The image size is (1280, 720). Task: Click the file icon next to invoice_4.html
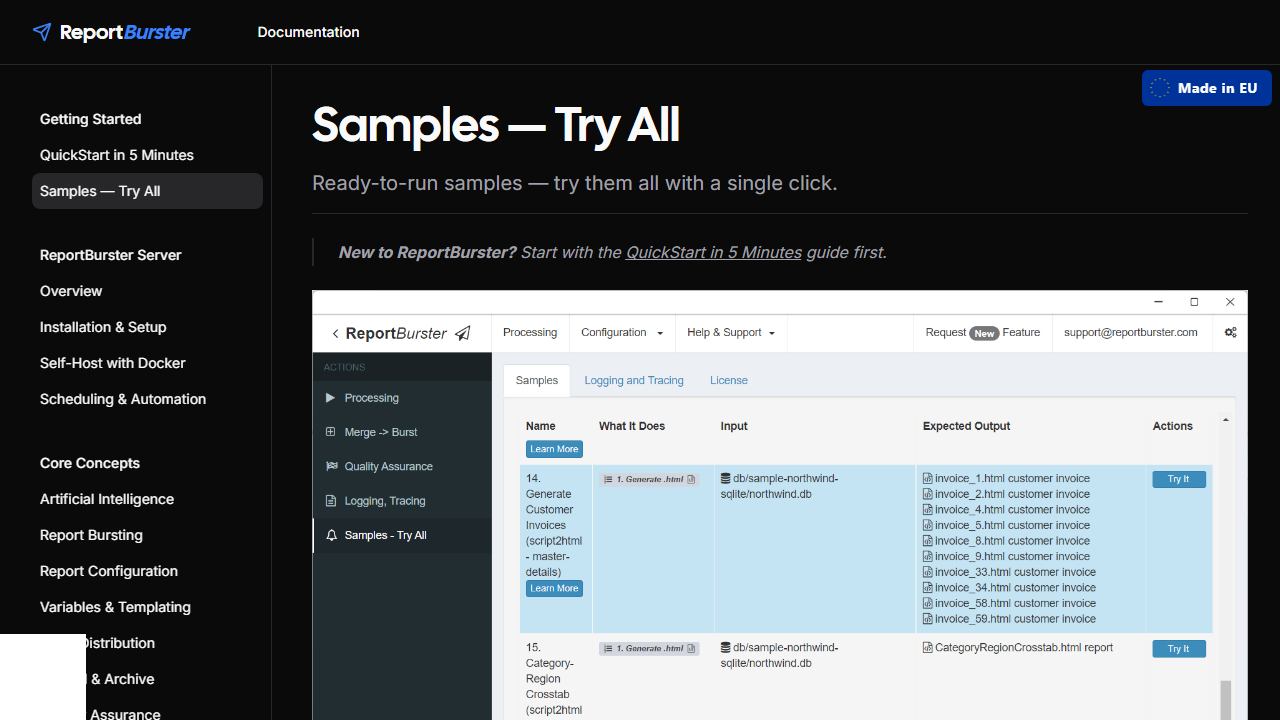coord(928,510)
